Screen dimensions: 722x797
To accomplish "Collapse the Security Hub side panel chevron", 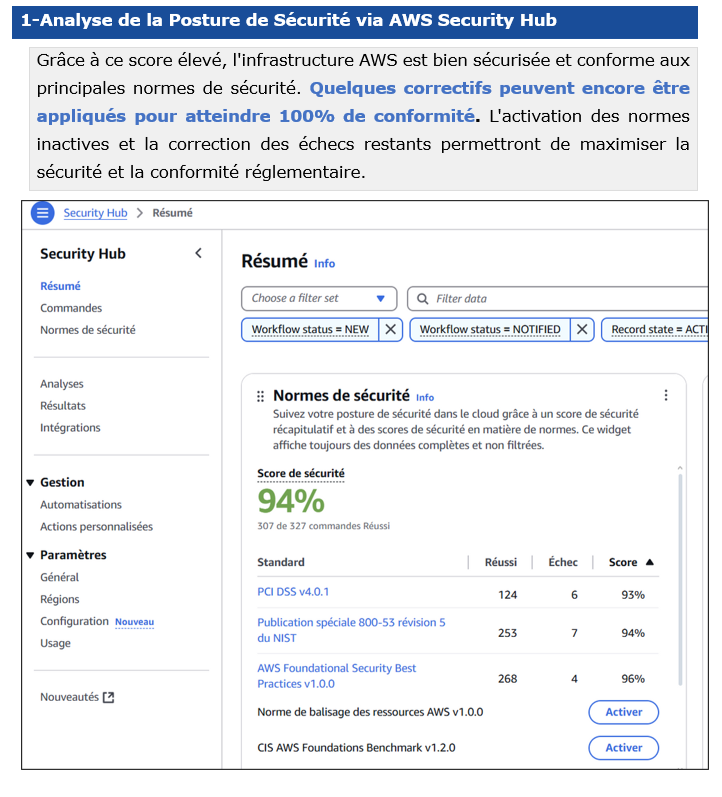I will [x=198, y=253].
